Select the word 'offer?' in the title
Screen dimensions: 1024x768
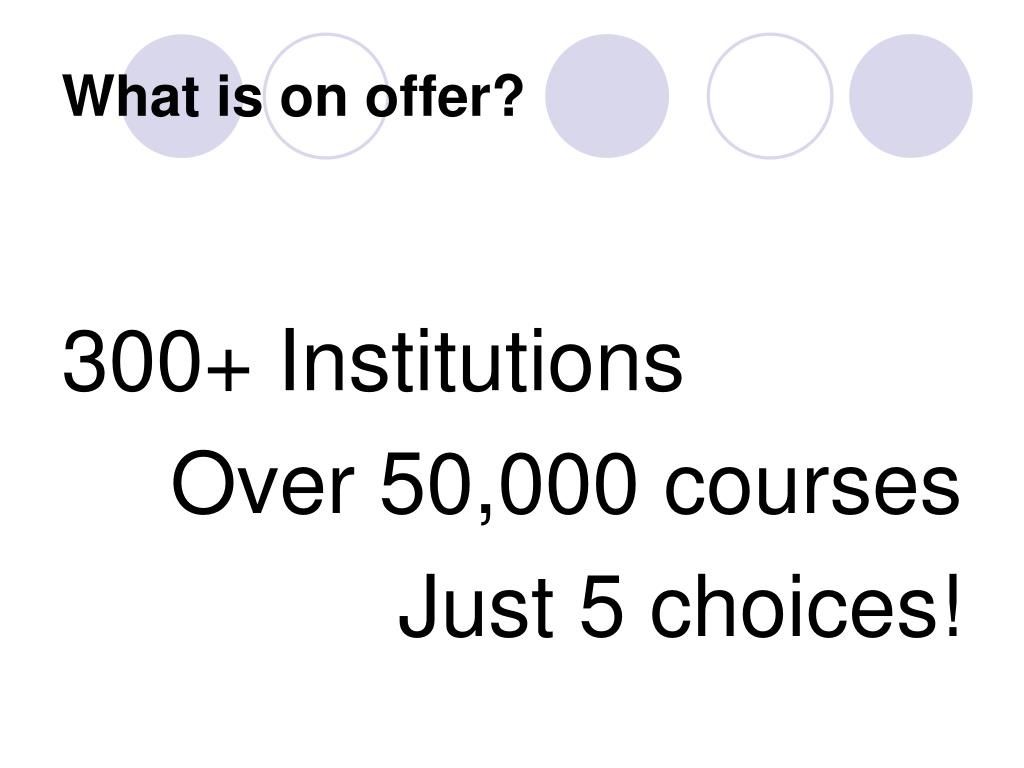click(x=445, y=97)
